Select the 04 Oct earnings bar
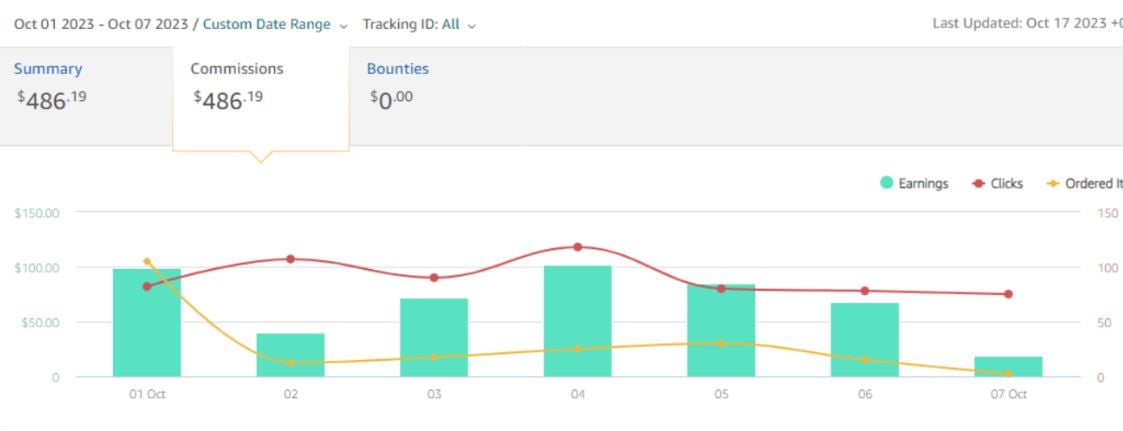1123x431 pixels. point(578,322)
